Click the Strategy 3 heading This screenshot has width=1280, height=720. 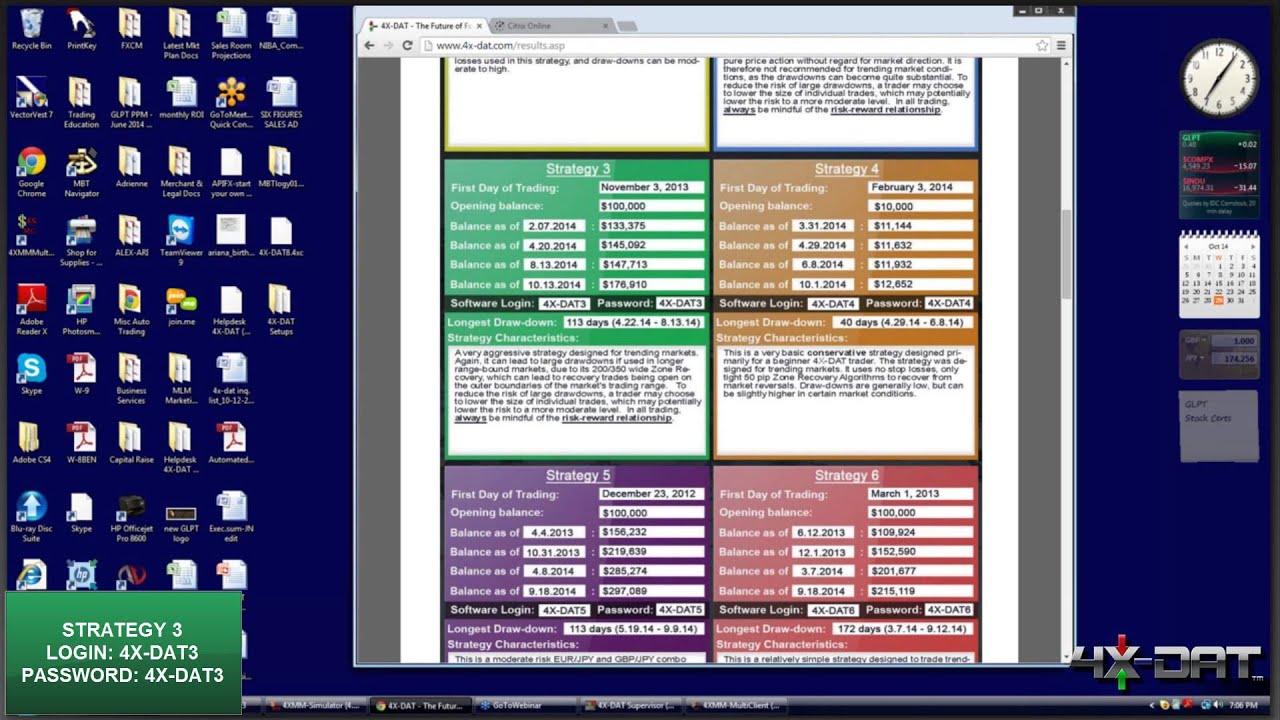tap(578, 169)
